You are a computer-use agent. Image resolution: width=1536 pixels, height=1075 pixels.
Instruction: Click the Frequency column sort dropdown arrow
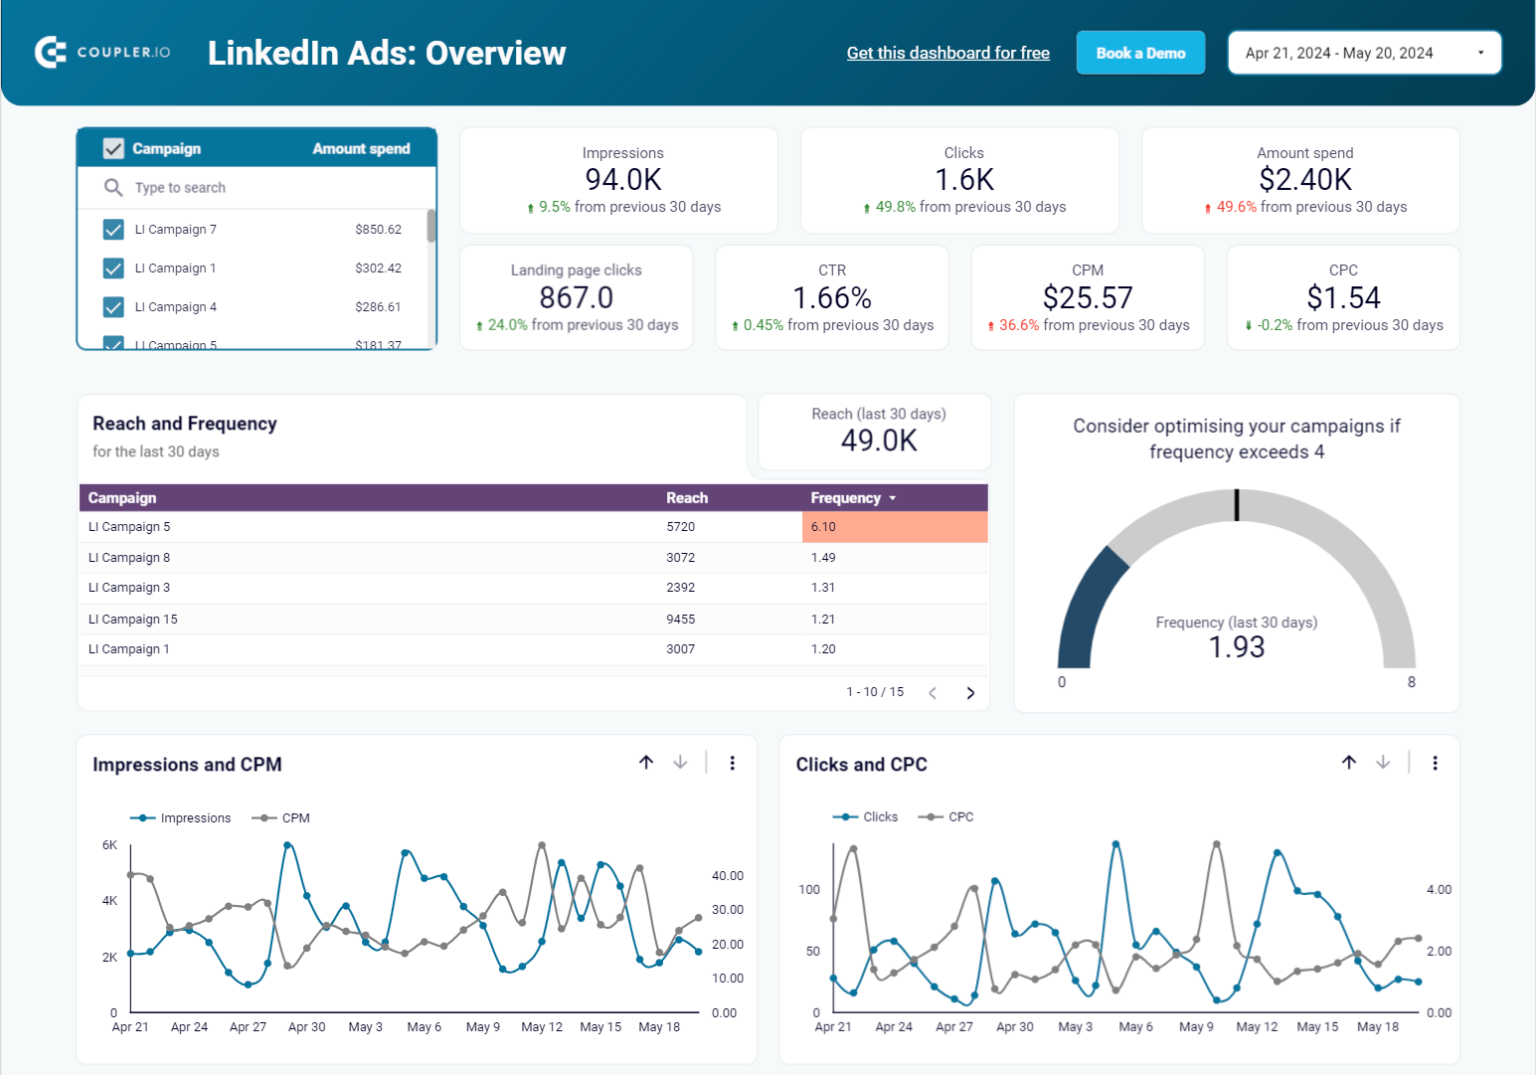click(893, 497)
